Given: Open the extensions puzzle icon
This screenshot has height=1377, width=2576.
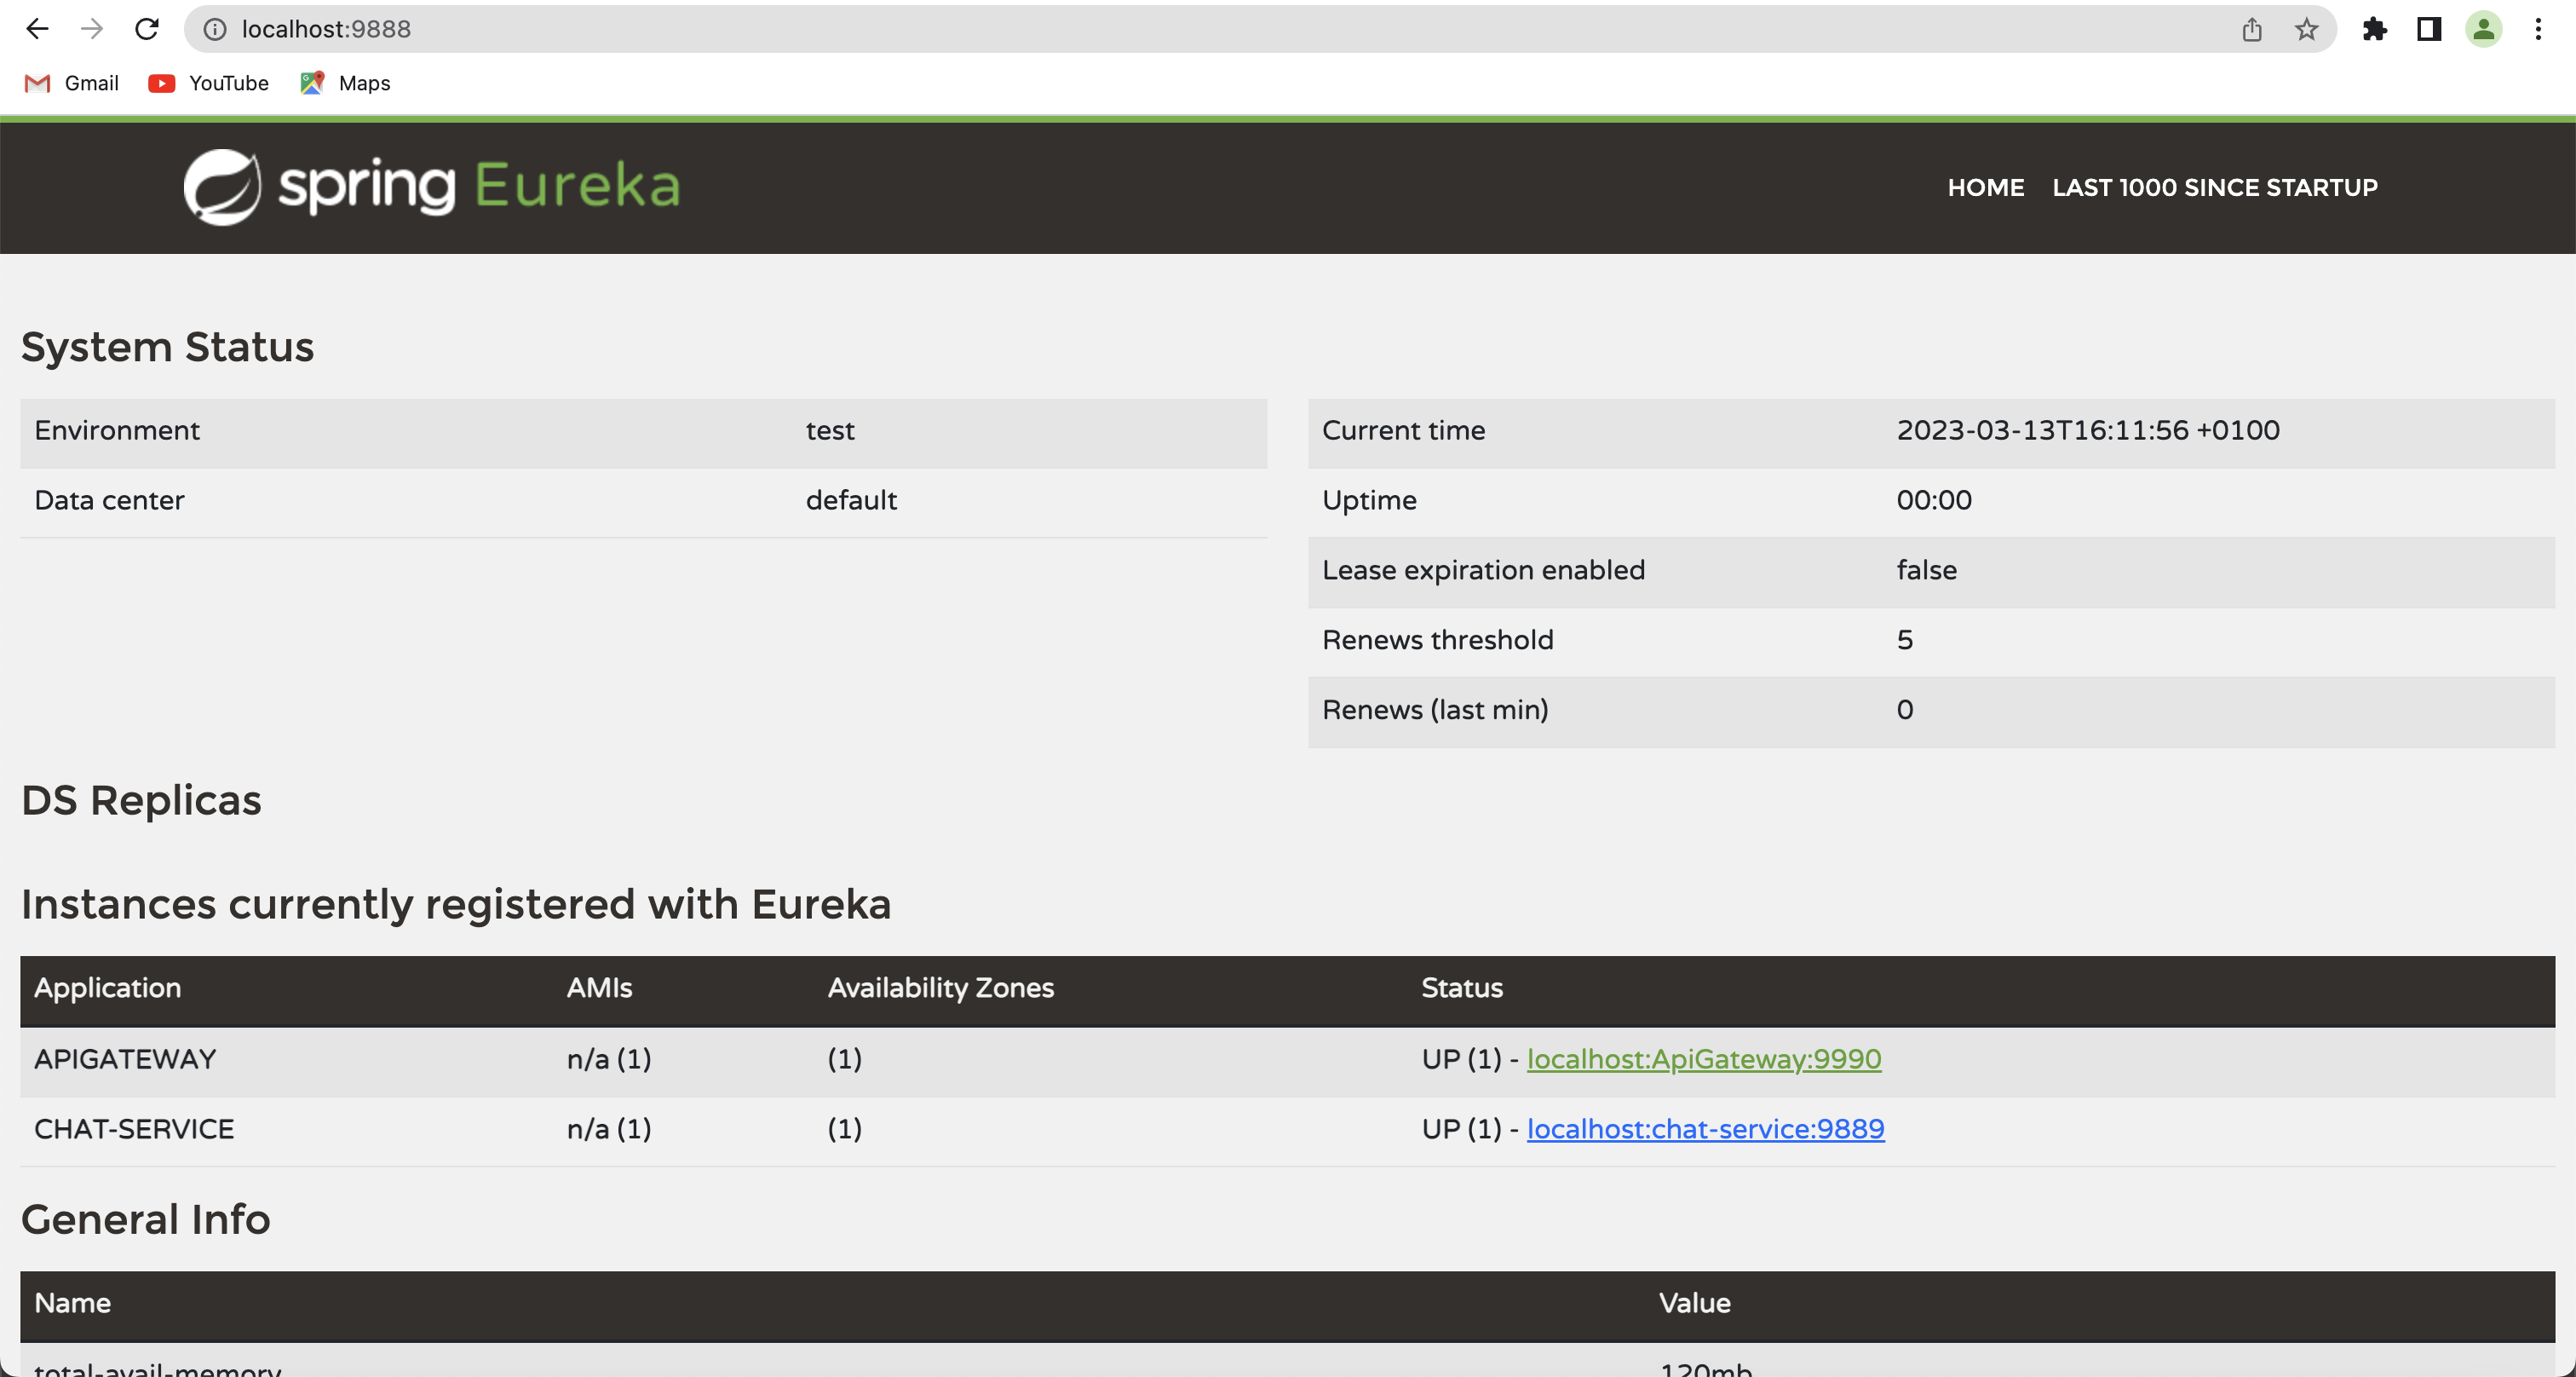Looking at the screenshot, I should tap(2374, 29).
